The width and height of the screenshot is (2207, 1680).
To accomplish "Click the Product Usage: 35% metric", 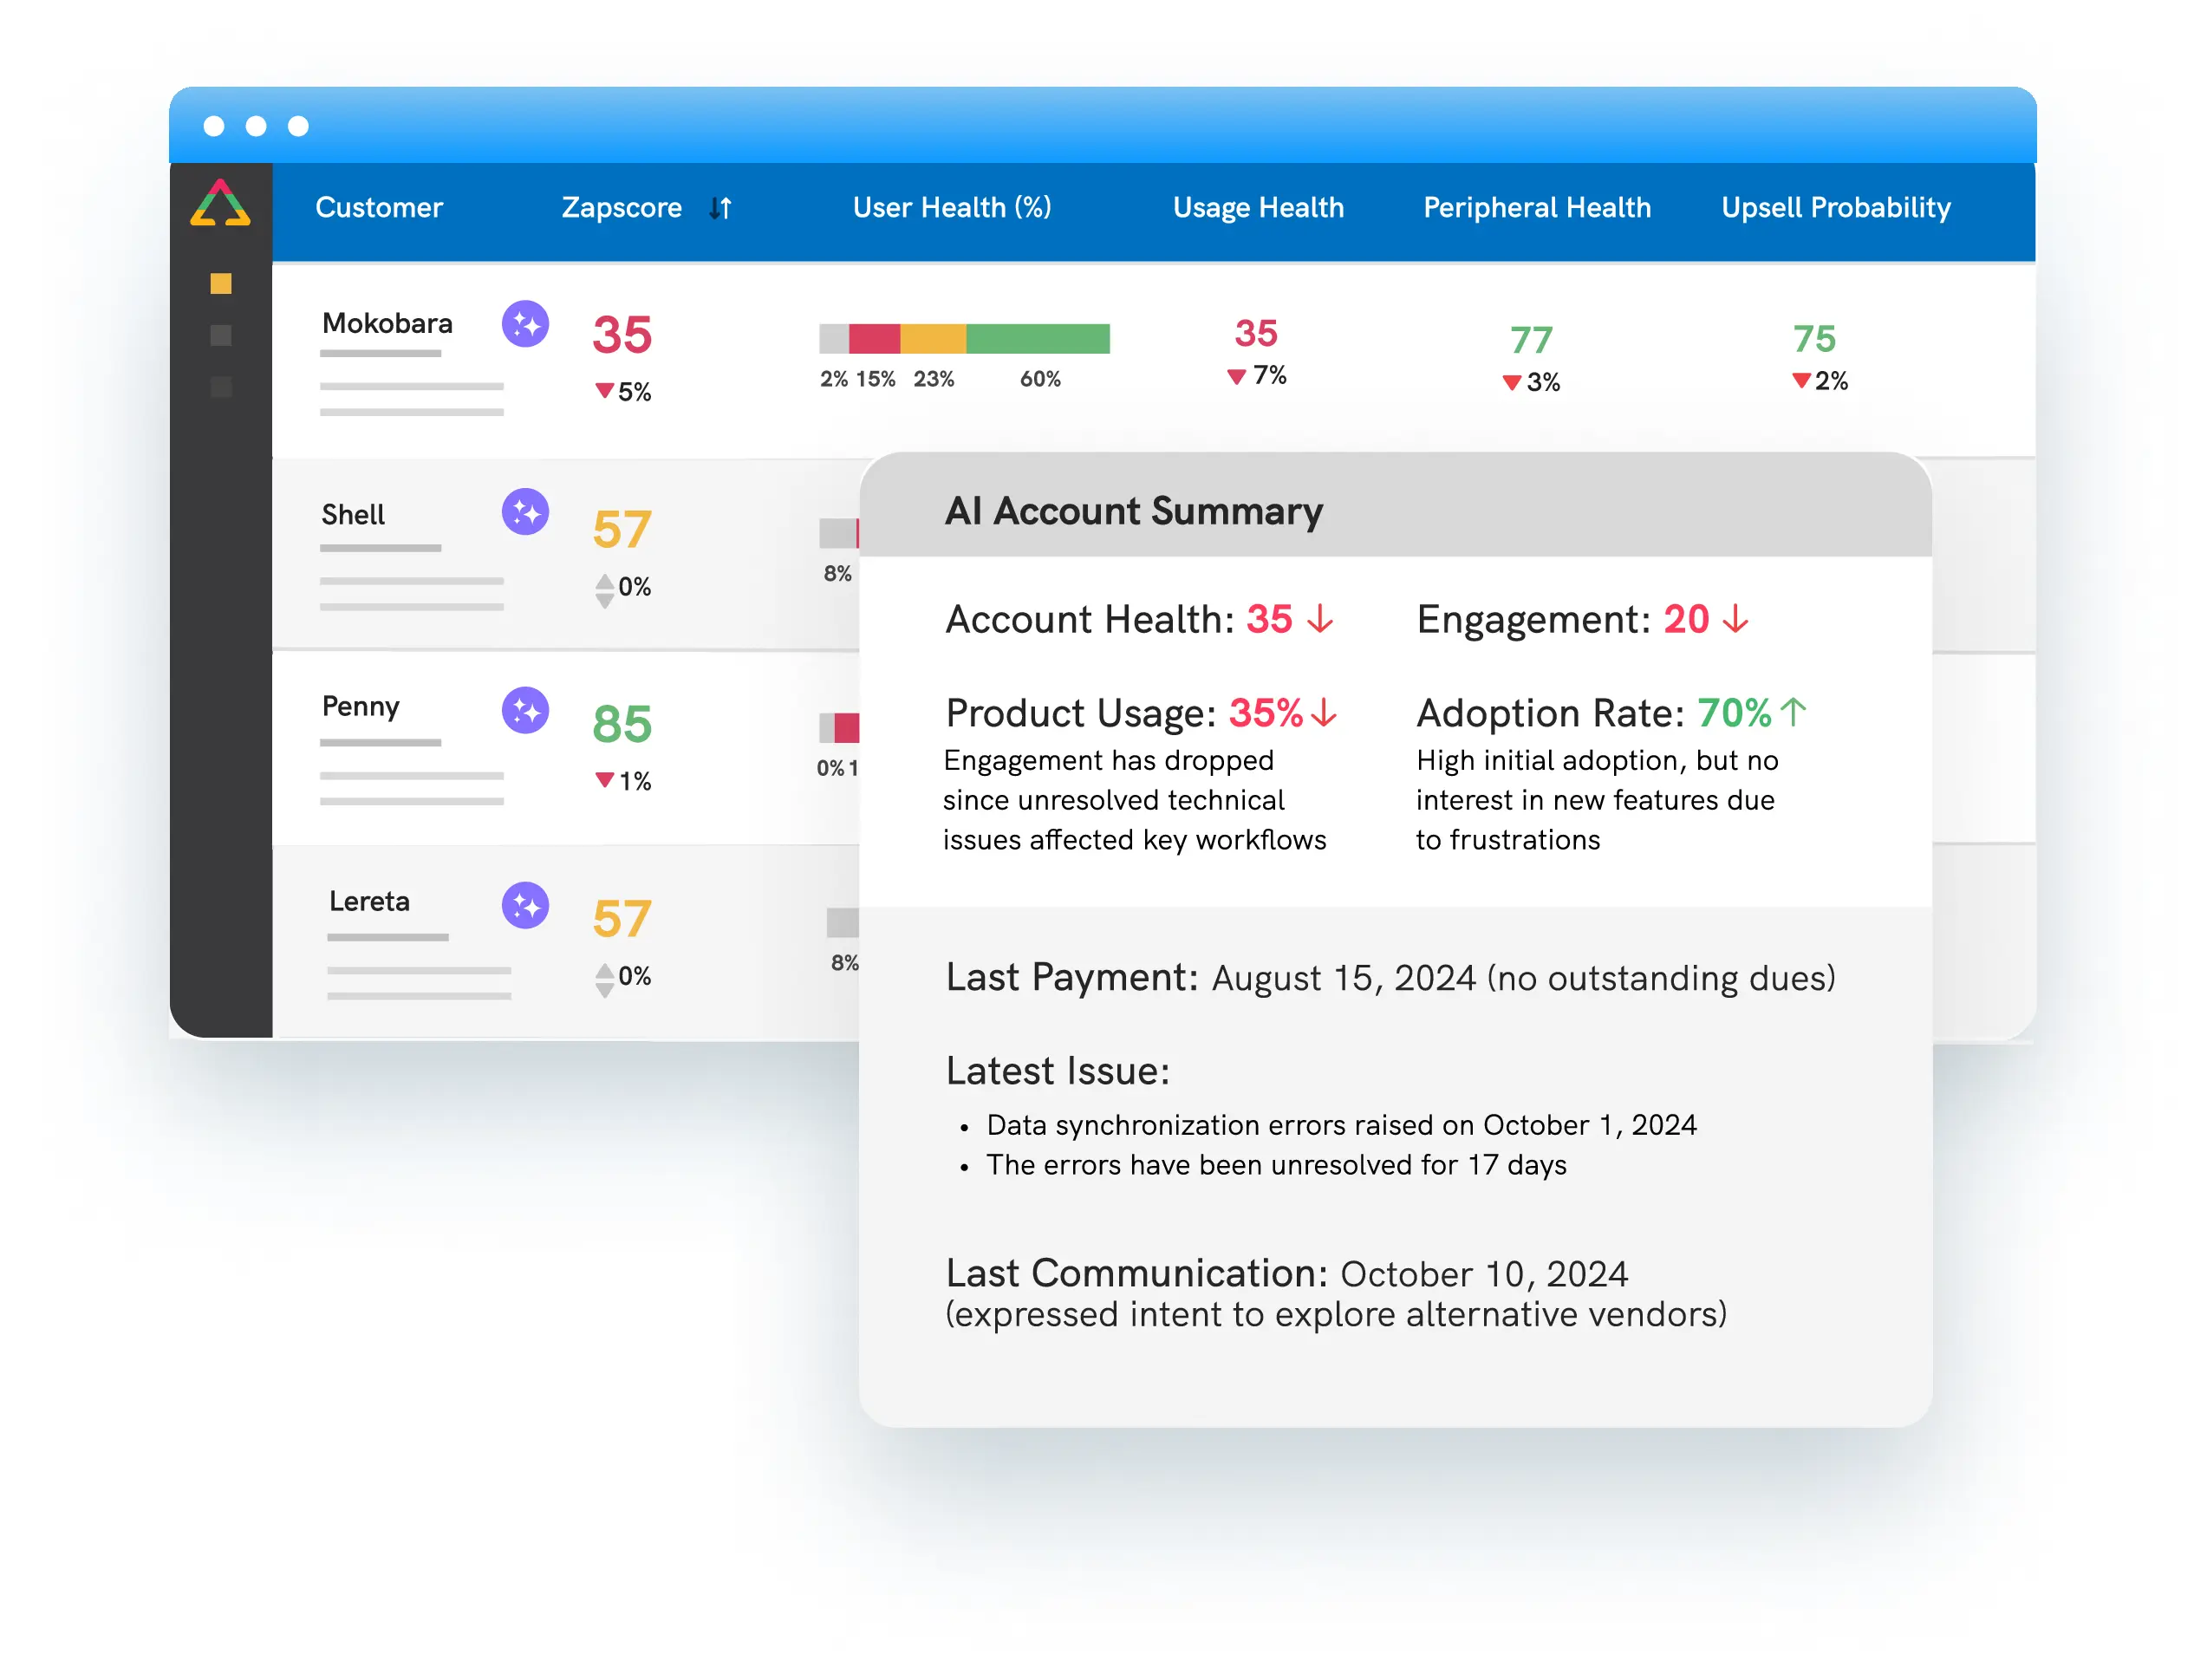I will pos(1141,713).
